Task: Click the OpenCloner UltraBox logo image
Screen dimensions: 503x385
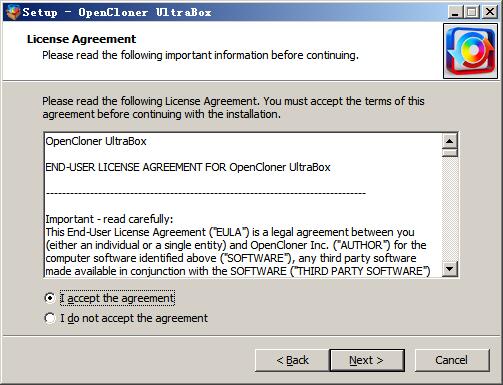Action: [470, 51]
